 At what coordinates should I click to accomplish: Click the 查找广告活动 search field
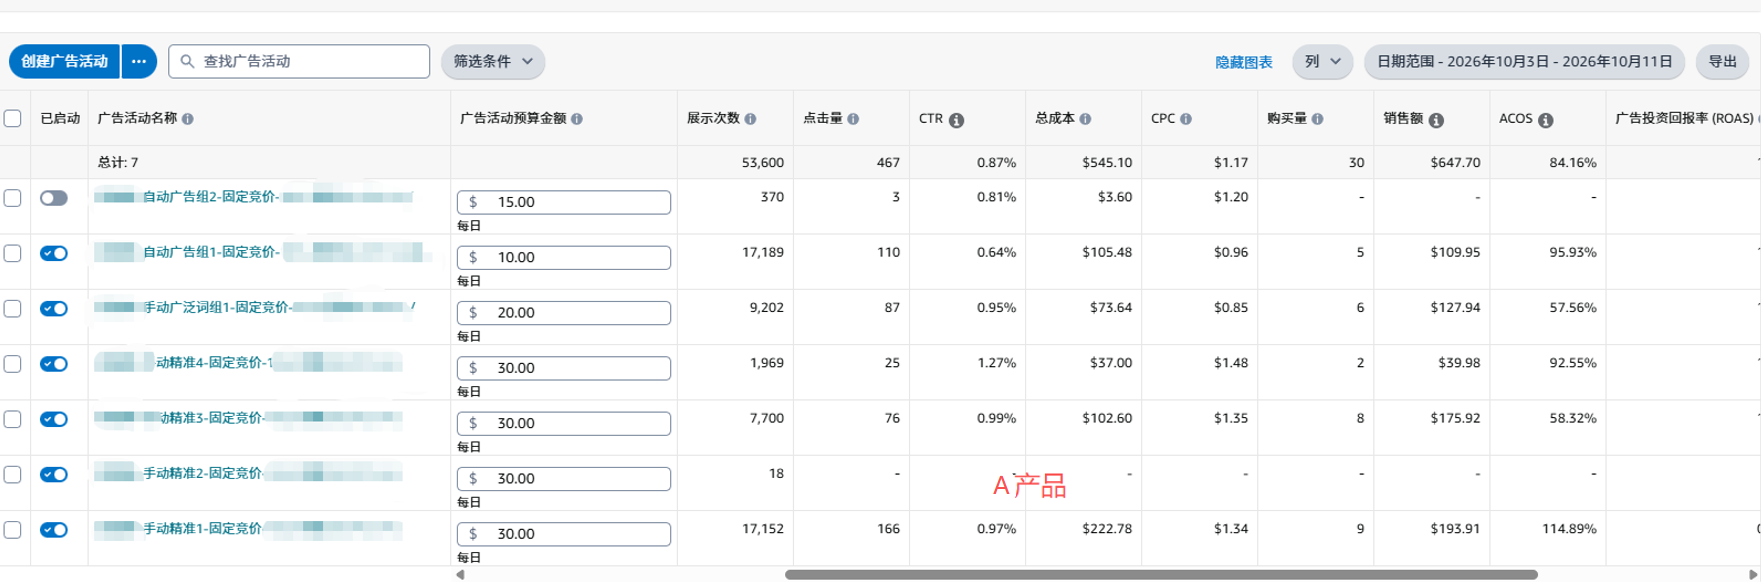click(x=299, y=61)
